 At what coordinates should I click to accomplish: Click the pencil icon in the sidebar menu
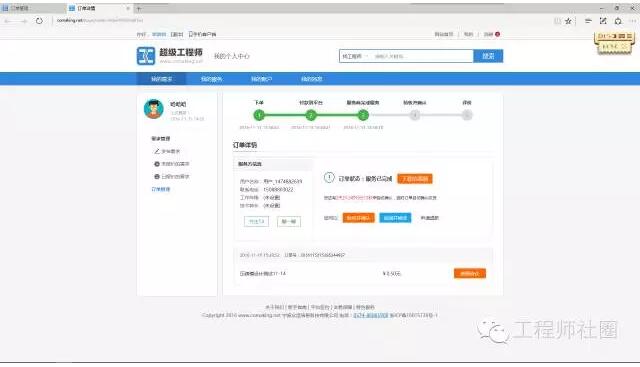coord(157,151)
